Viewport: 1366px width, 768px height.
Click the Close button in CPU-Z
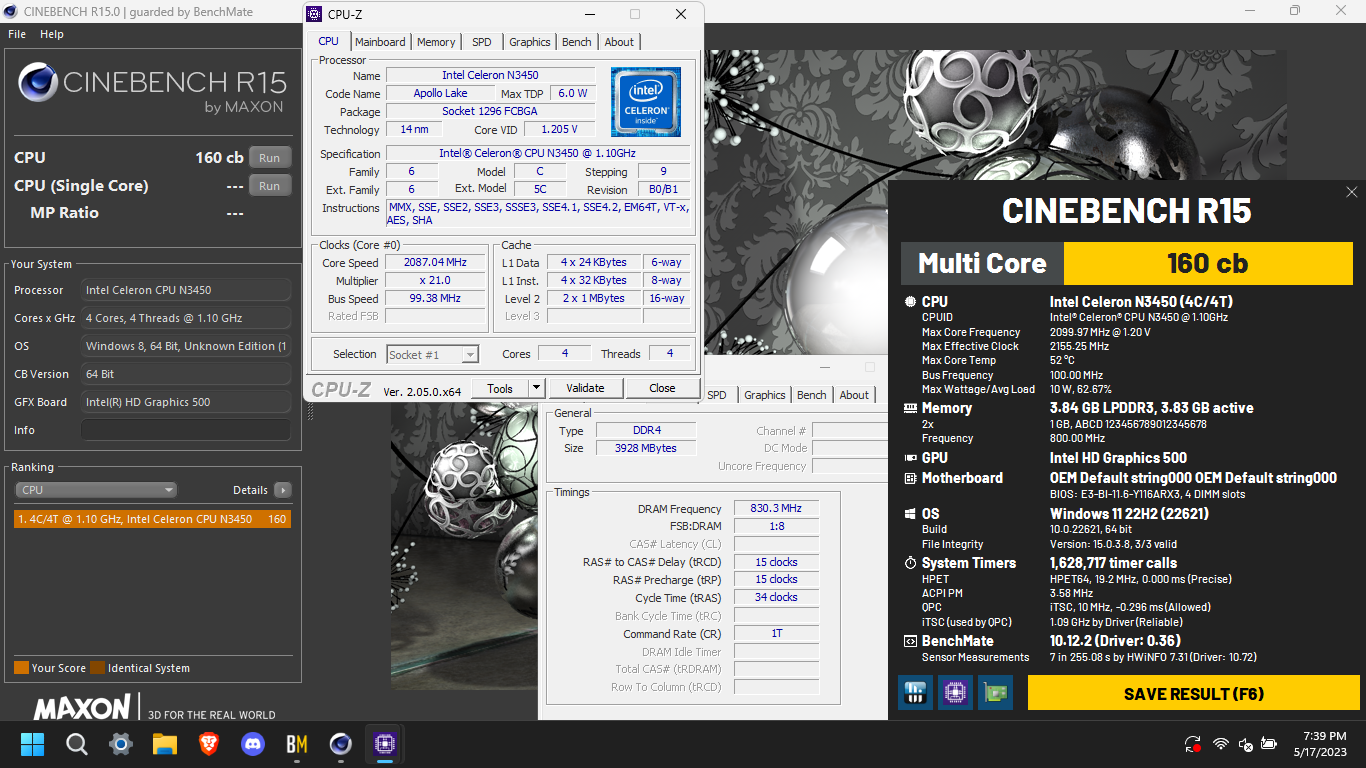click(x=662, y=388)
